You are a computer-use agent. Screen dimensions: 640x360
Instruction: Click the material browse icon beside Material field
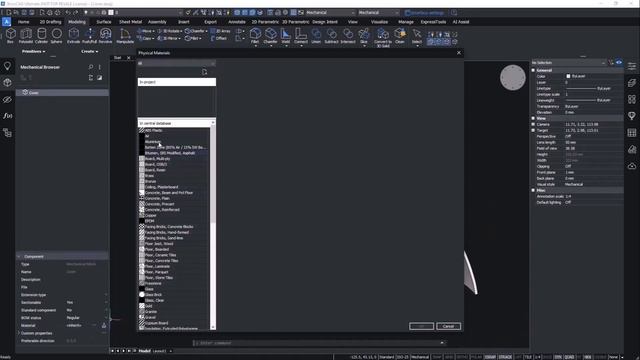pyautogui.click(x=104, y=325)
